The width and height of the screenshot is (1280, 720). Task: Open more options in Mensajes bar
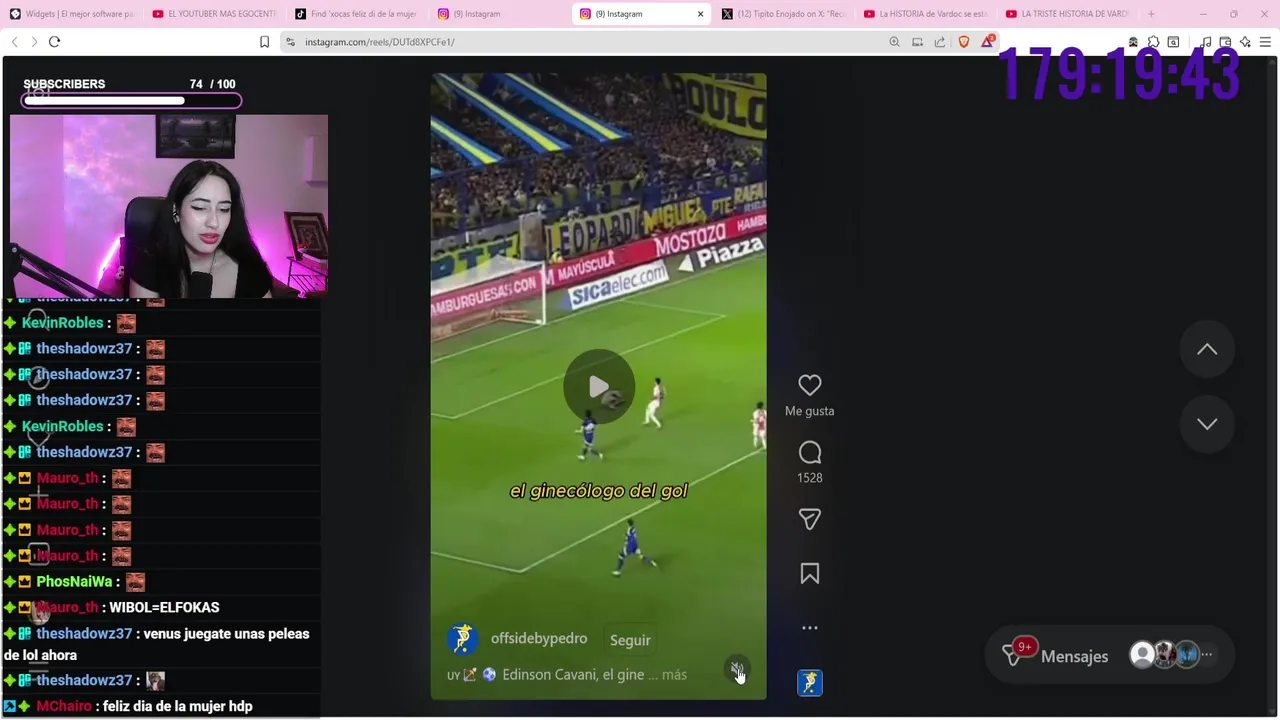(x=1207, y=655)
